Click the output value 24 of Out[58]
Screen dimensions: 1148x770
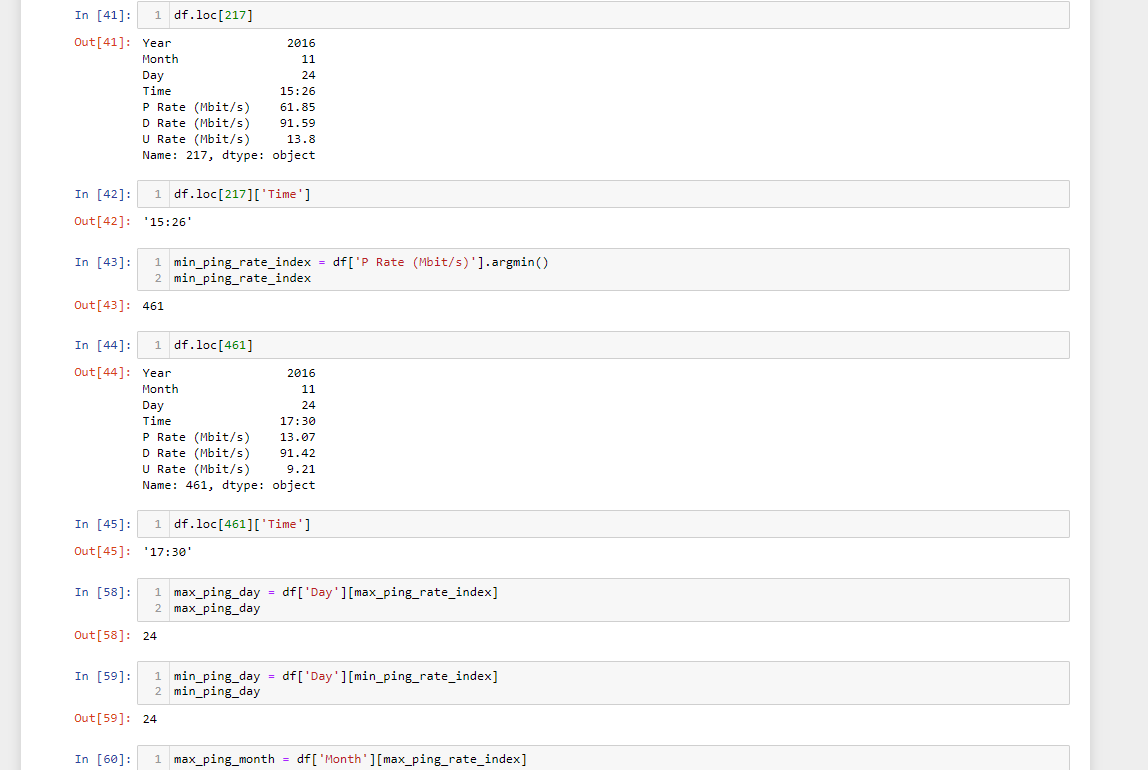(149, 636)
